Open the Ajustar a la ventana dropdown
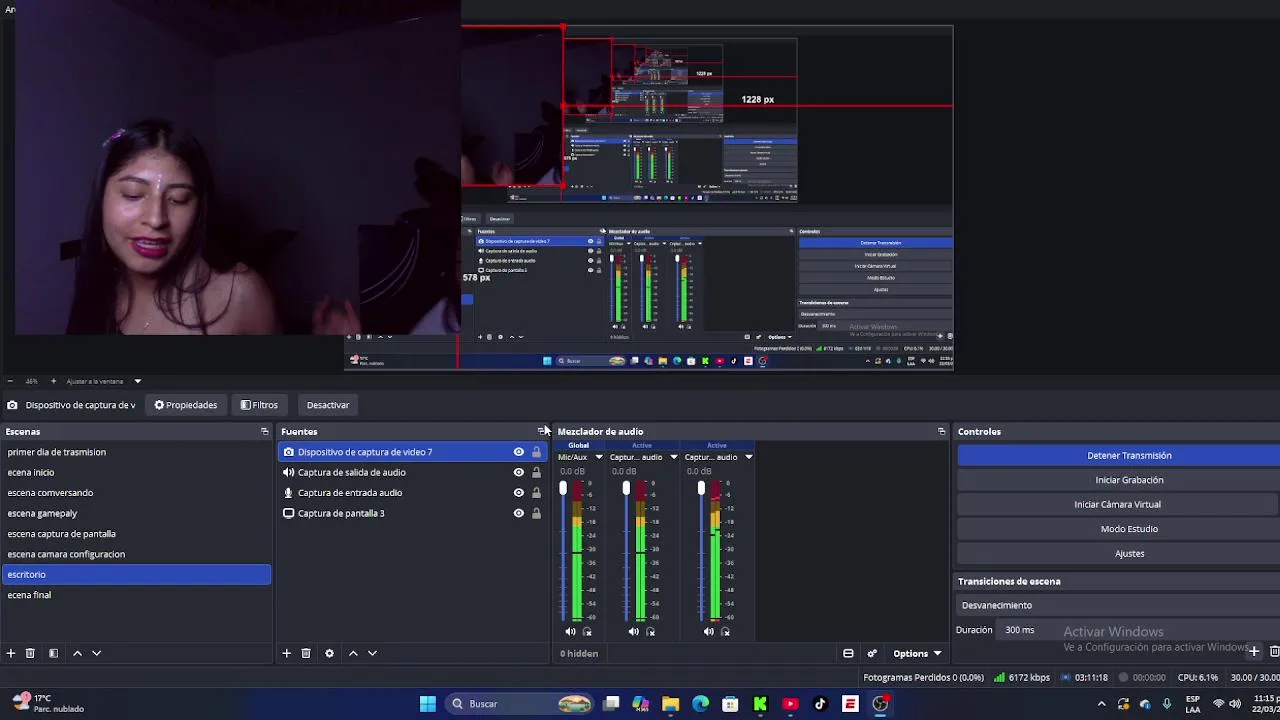This screenshot has width=1280, height=720. pyautogui.click(x=104, y=381)
